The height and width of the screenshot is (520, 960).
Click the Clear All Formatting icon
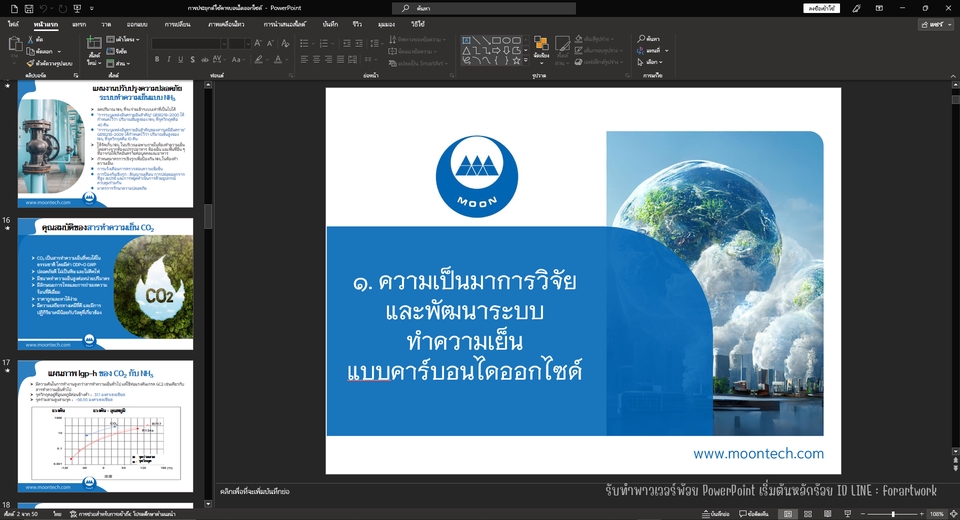click(x=285, y=43)
